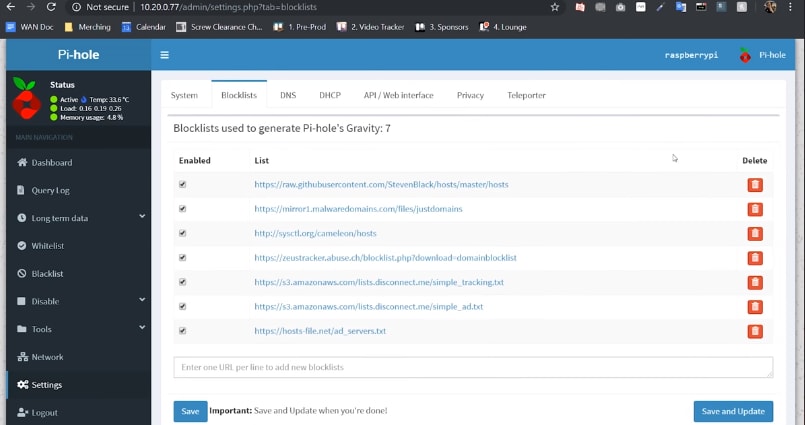
Task: Open the Blacklist page
Action: click(x=79, y=274)
